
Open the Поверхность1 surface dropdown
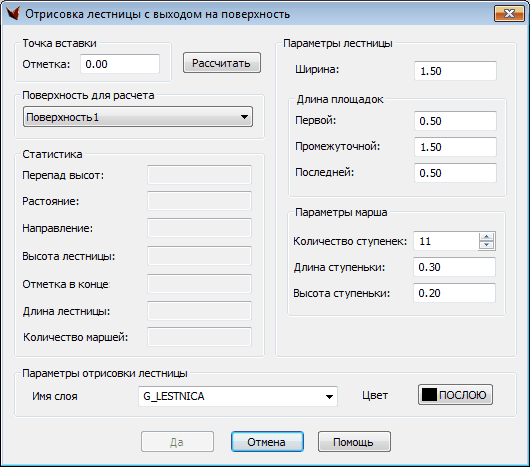pyautogui.click(x=138, y=117)
